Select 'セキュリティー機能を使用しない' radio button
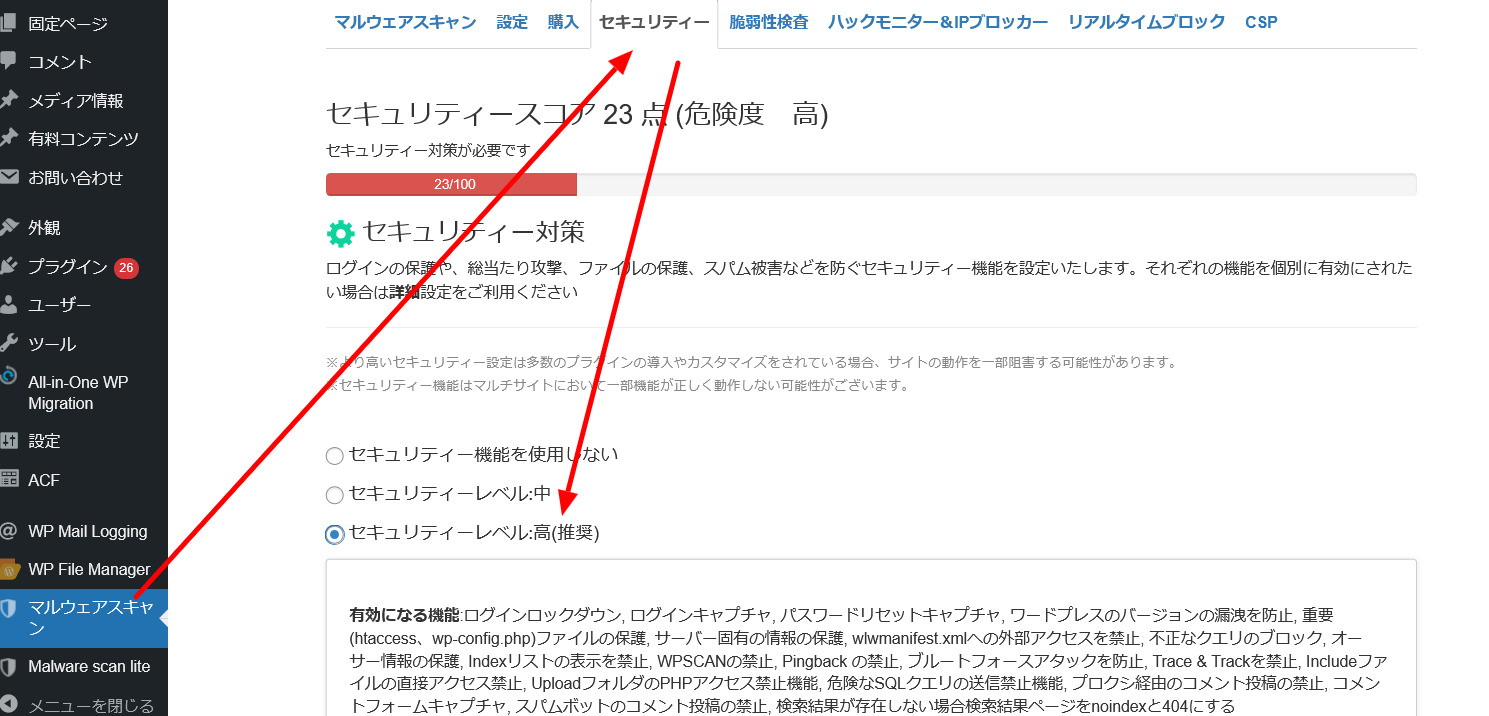Image resolution: width=1489 pixels, height=716 pixels. (335, 456)
